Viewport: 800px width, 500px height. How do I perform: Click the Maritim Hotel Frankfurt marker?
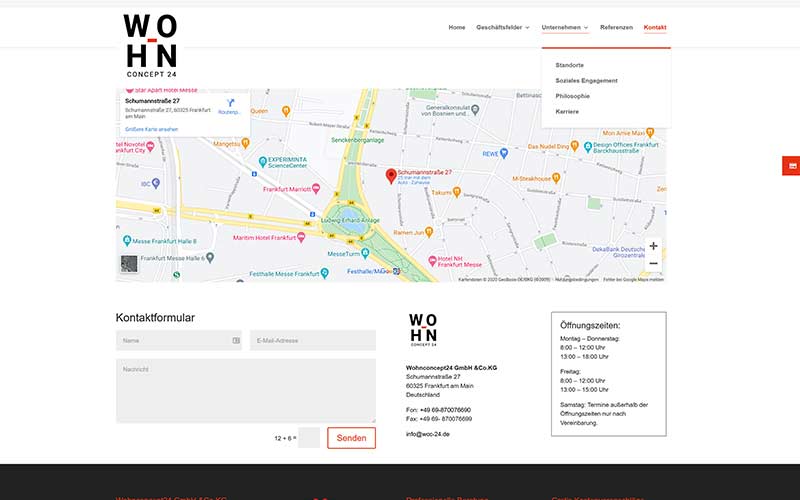[x=301, y=237]
